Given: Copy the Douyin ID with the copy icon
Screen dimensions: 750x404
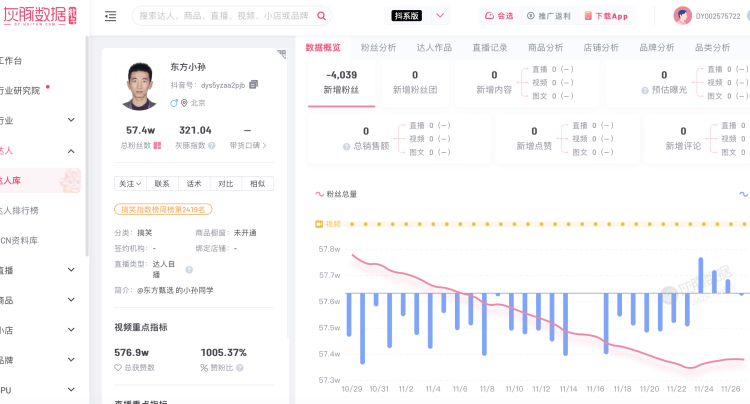Looking at the screenshot, I should [254, 85].
